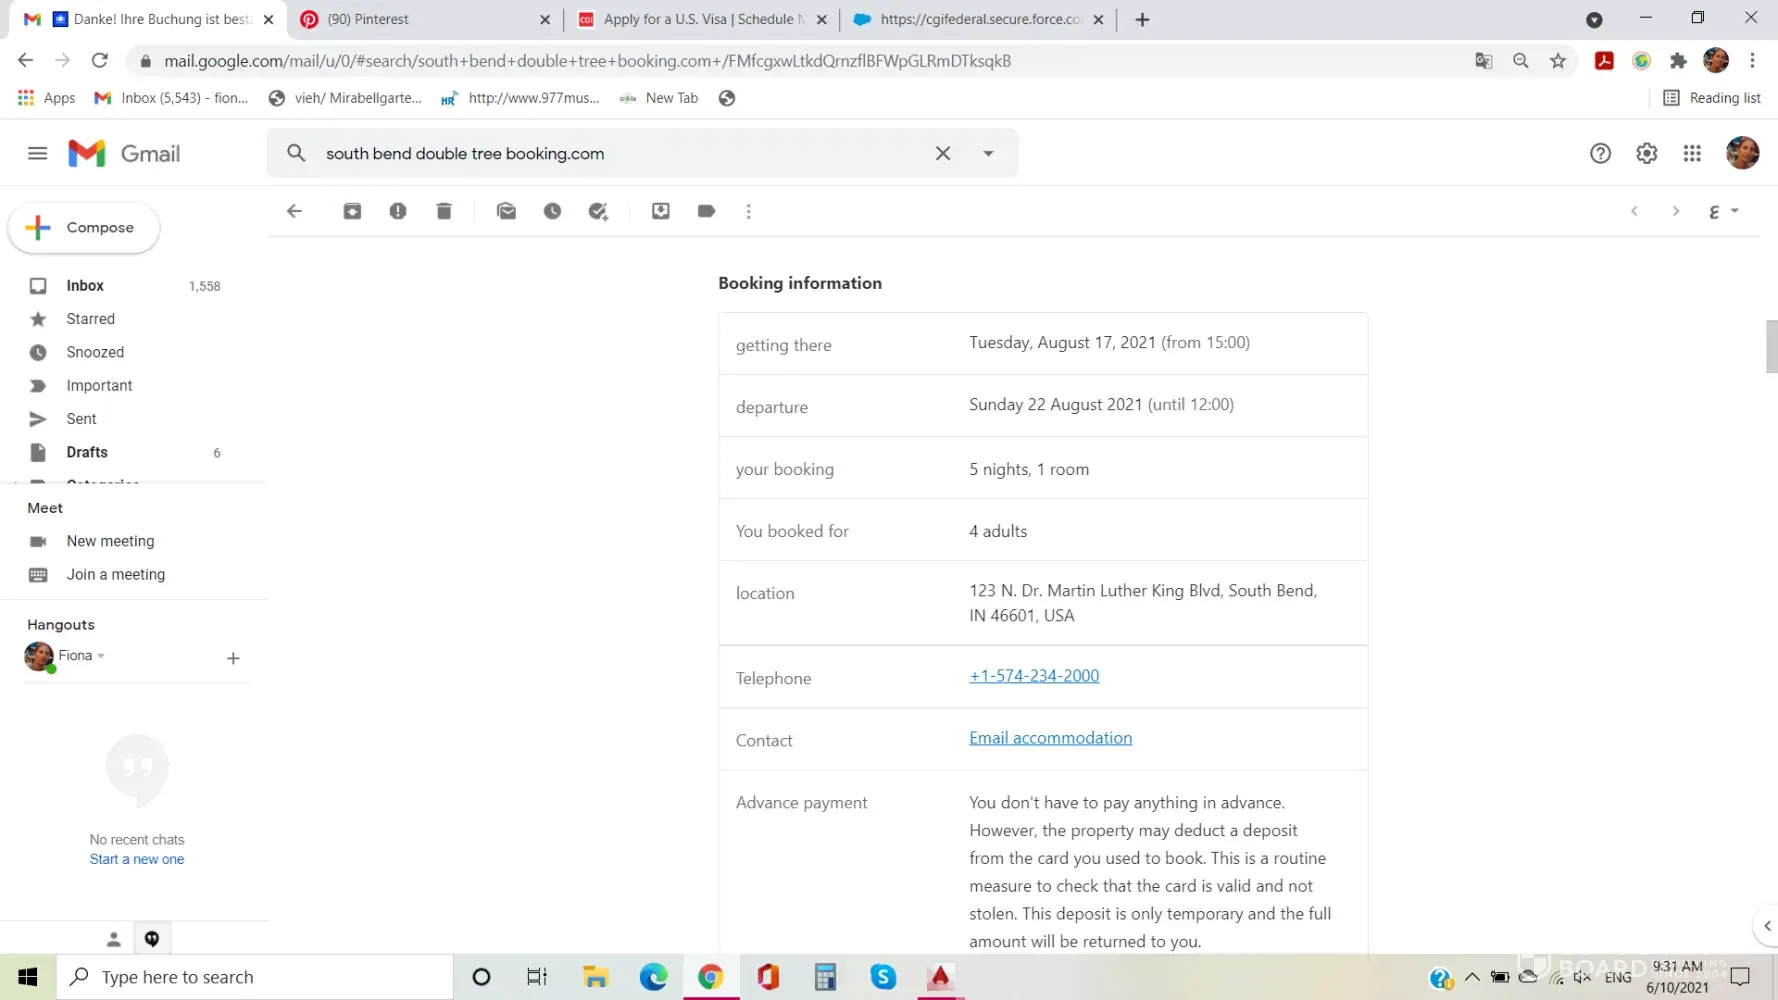This screenshot has width=1778, height=1000.
Task: Report this email as spam
Action: (x=398, y=211)
